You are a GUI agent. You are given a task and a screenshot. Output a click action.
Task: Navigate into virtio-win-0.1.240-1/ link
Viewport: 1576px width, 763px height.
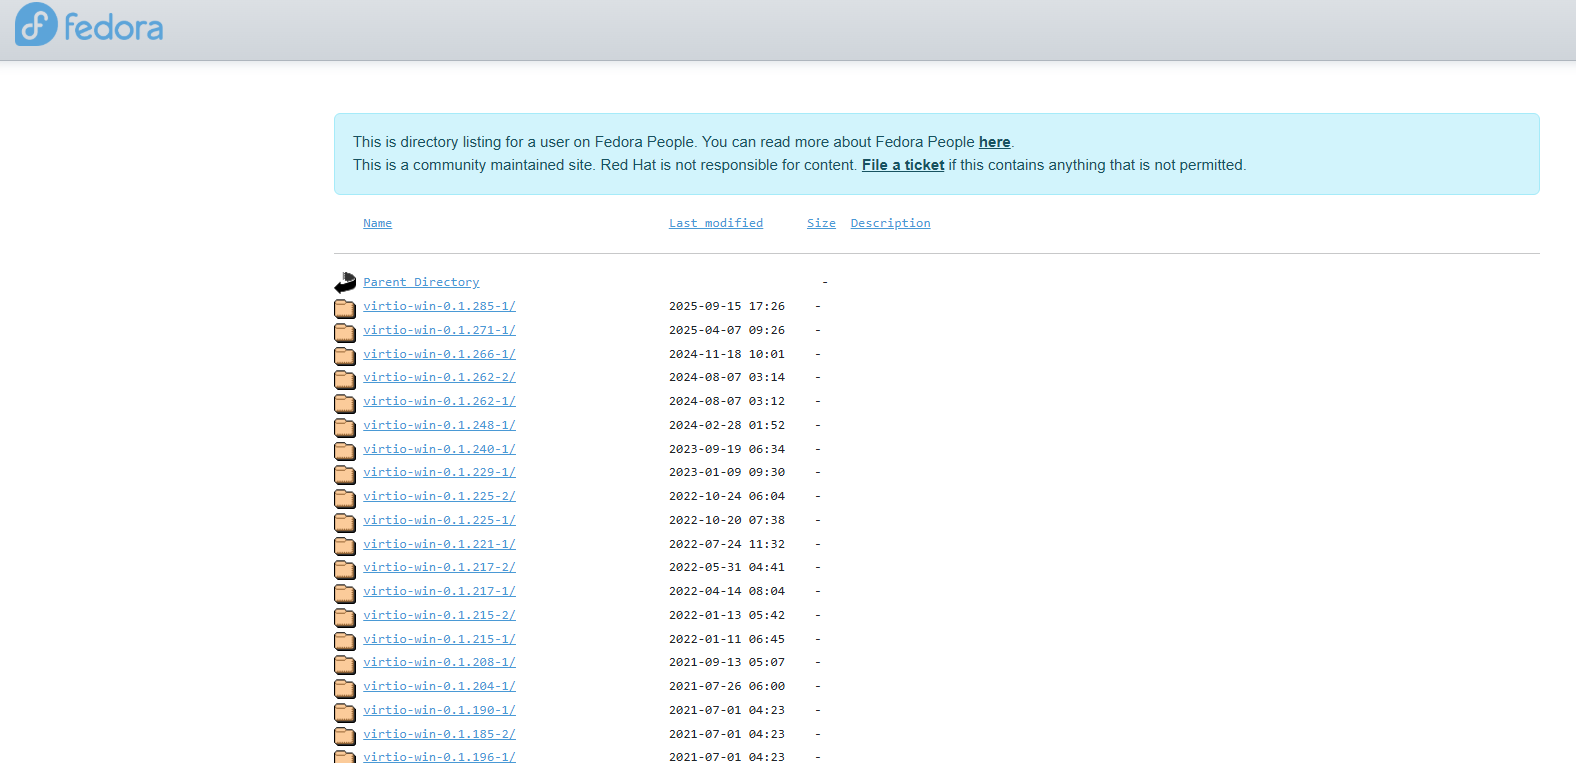pyautogui.click(x=439, y=449)
